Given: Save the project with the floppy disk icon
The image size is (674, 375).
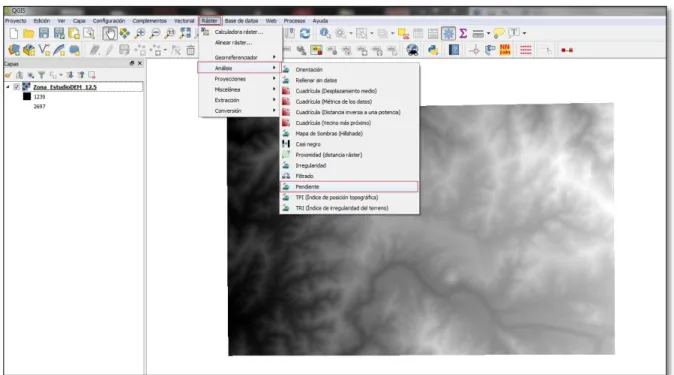Looking at the screenshot, I should click(44, 33).
